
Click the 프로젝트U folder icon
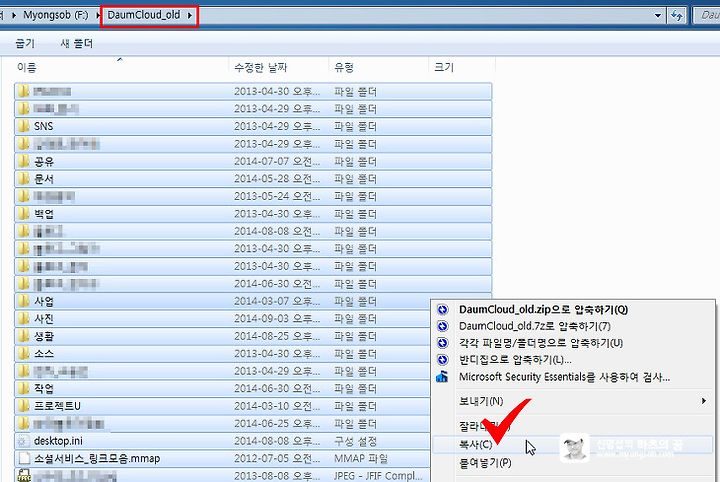[x=23, y=406]
